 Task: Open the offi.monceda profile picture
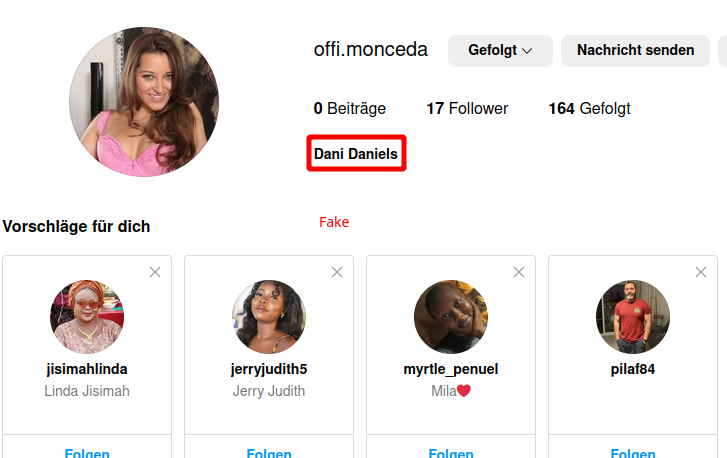144,102
